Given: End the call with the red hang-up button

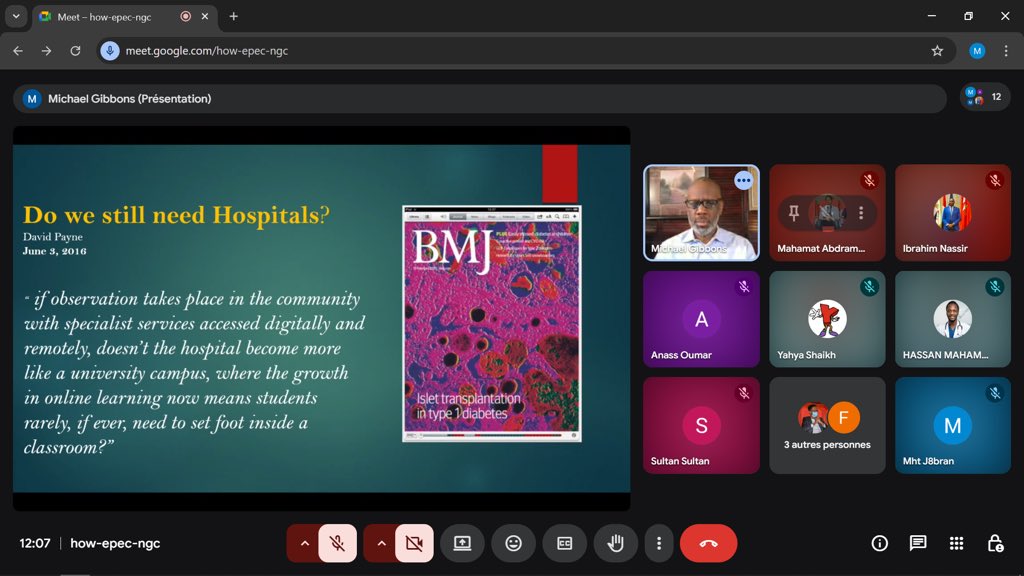Looking at the screenshot, I should click(709, 543).
